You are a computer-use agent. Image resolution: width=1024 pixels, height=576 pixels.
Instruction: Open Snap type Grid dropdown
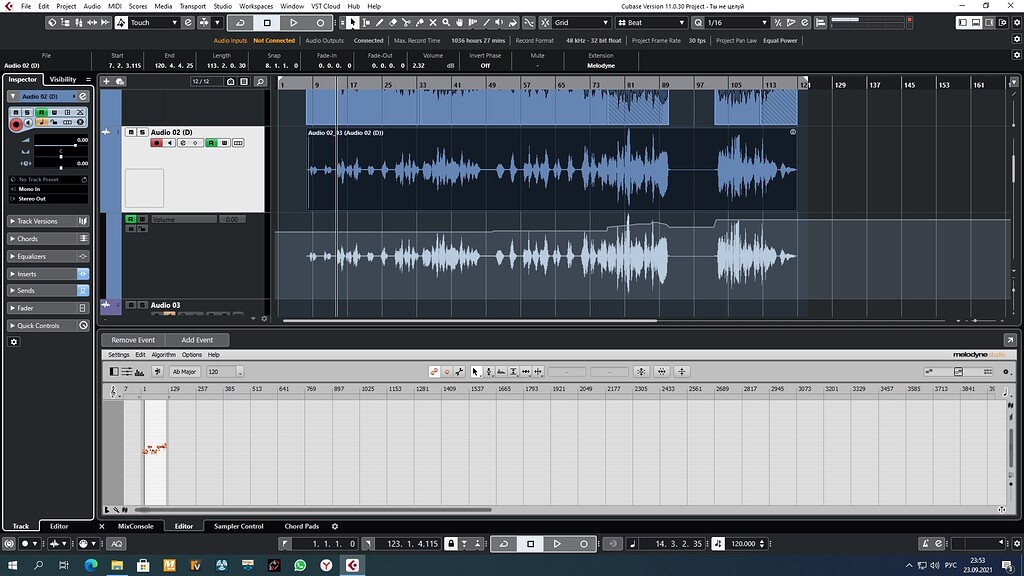[x=581, y=22]
